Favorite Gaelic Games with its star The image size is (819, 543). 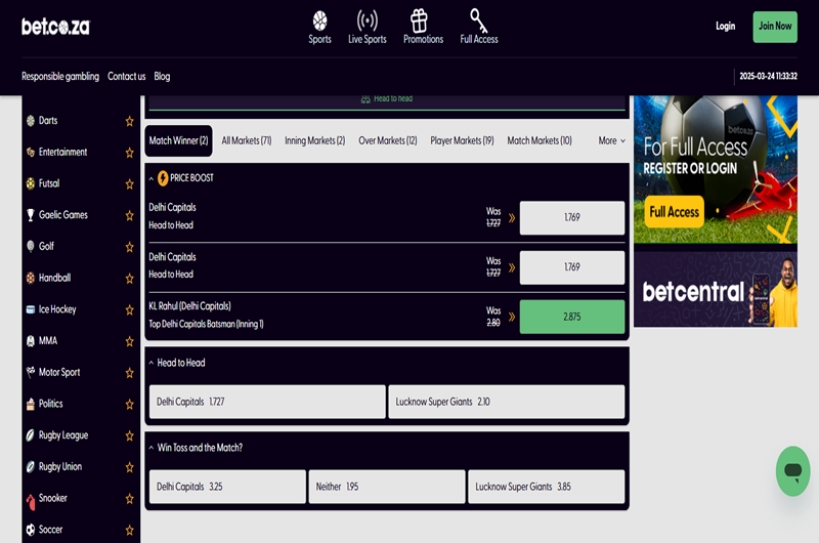[130, 215]
